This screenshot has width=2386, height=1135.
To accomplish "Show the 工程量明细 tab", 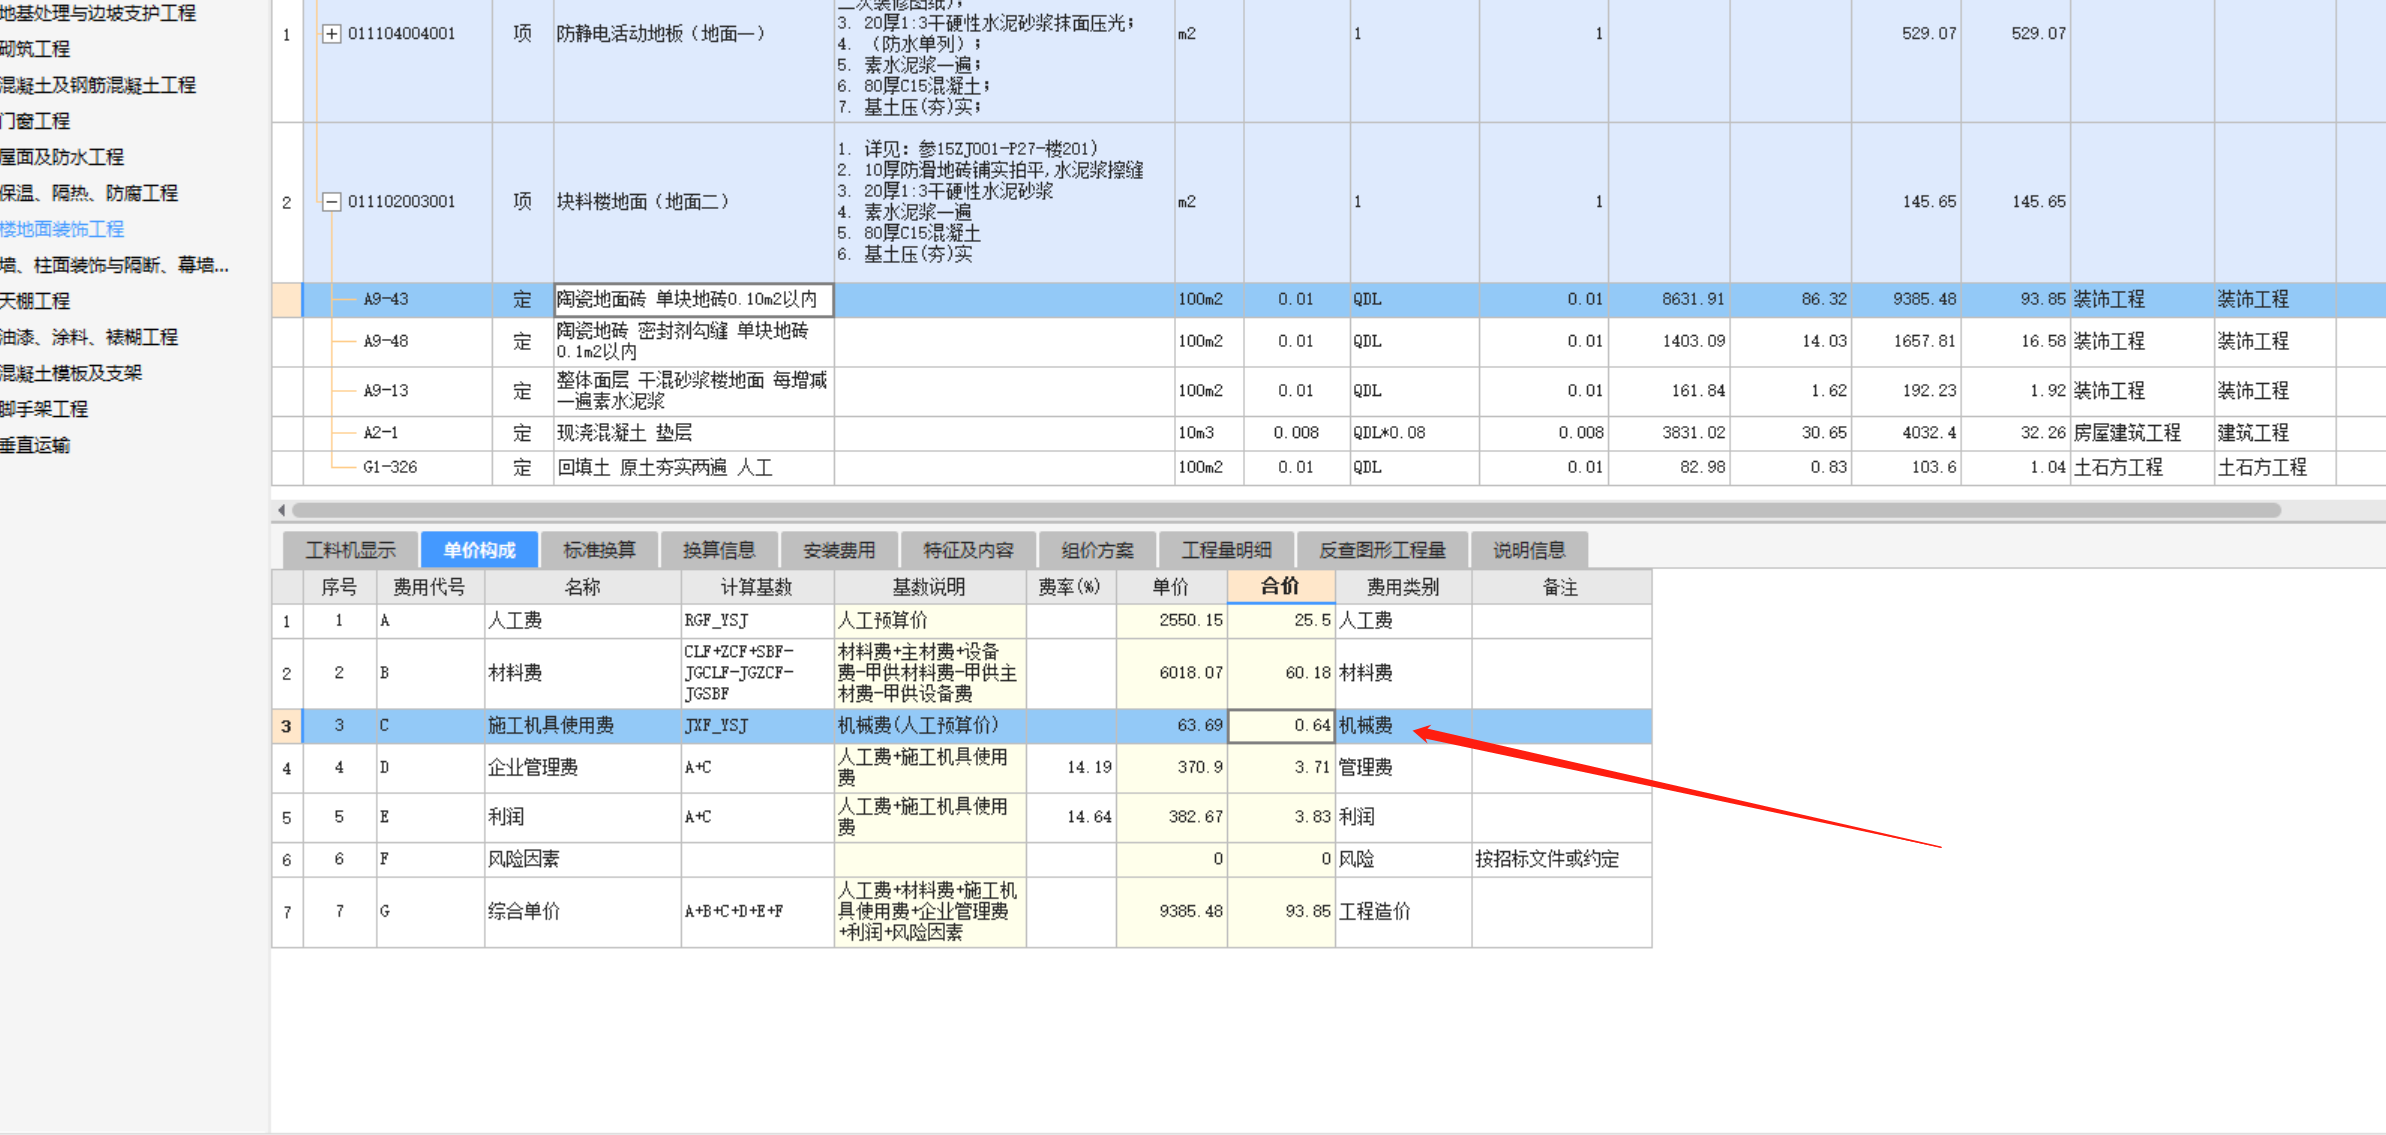I will click(x=1226, y=550).
